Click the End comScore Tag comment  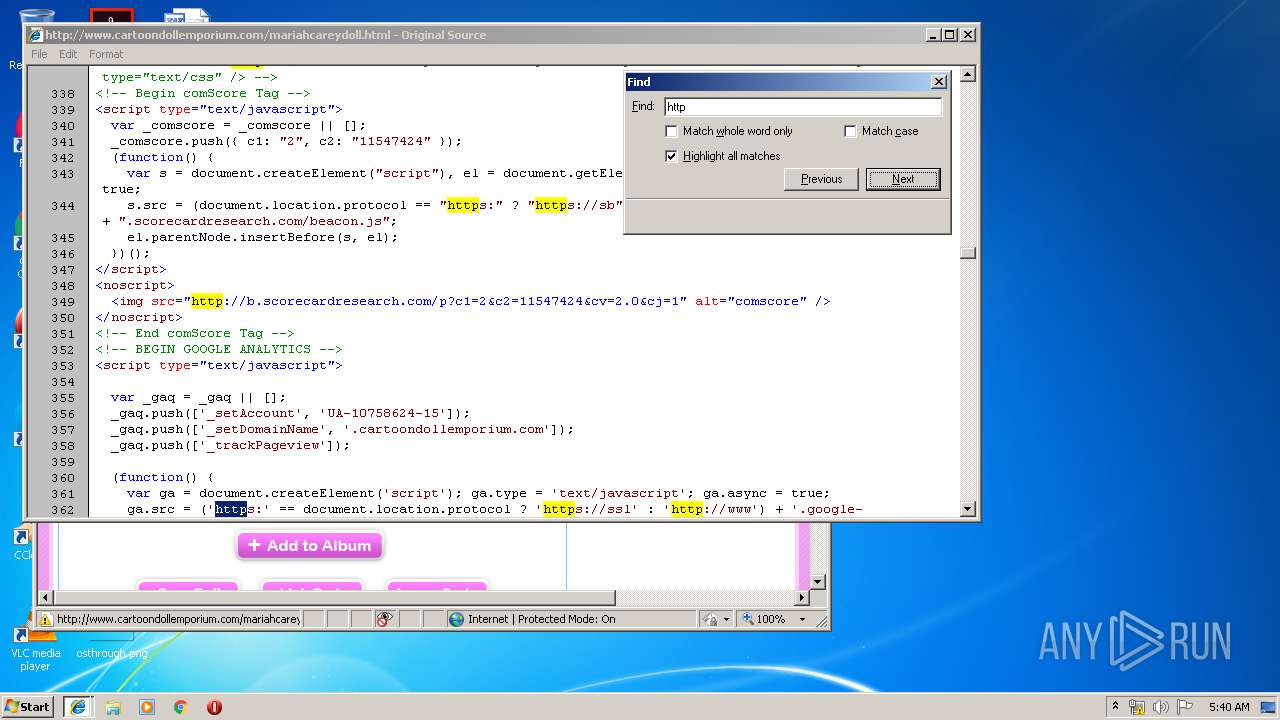click(195, 333)
